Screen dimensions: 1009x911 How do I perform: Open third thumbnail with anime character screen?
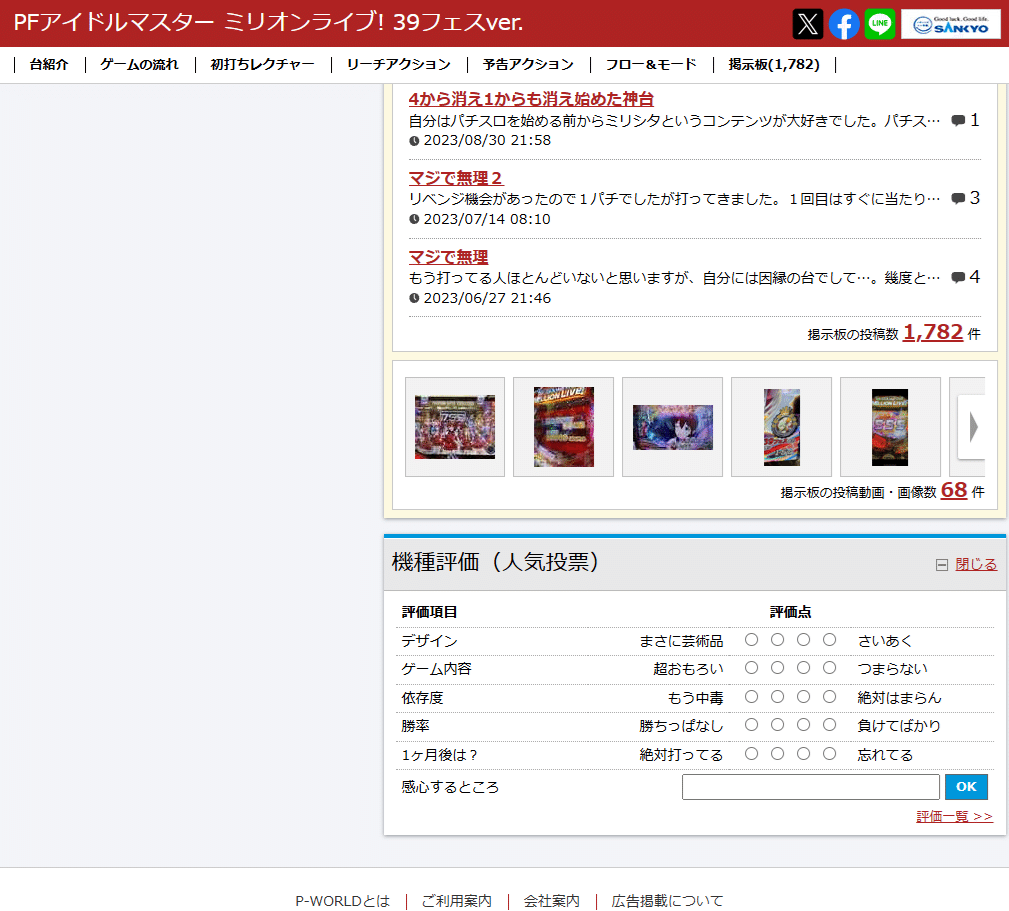pos(672,427)
